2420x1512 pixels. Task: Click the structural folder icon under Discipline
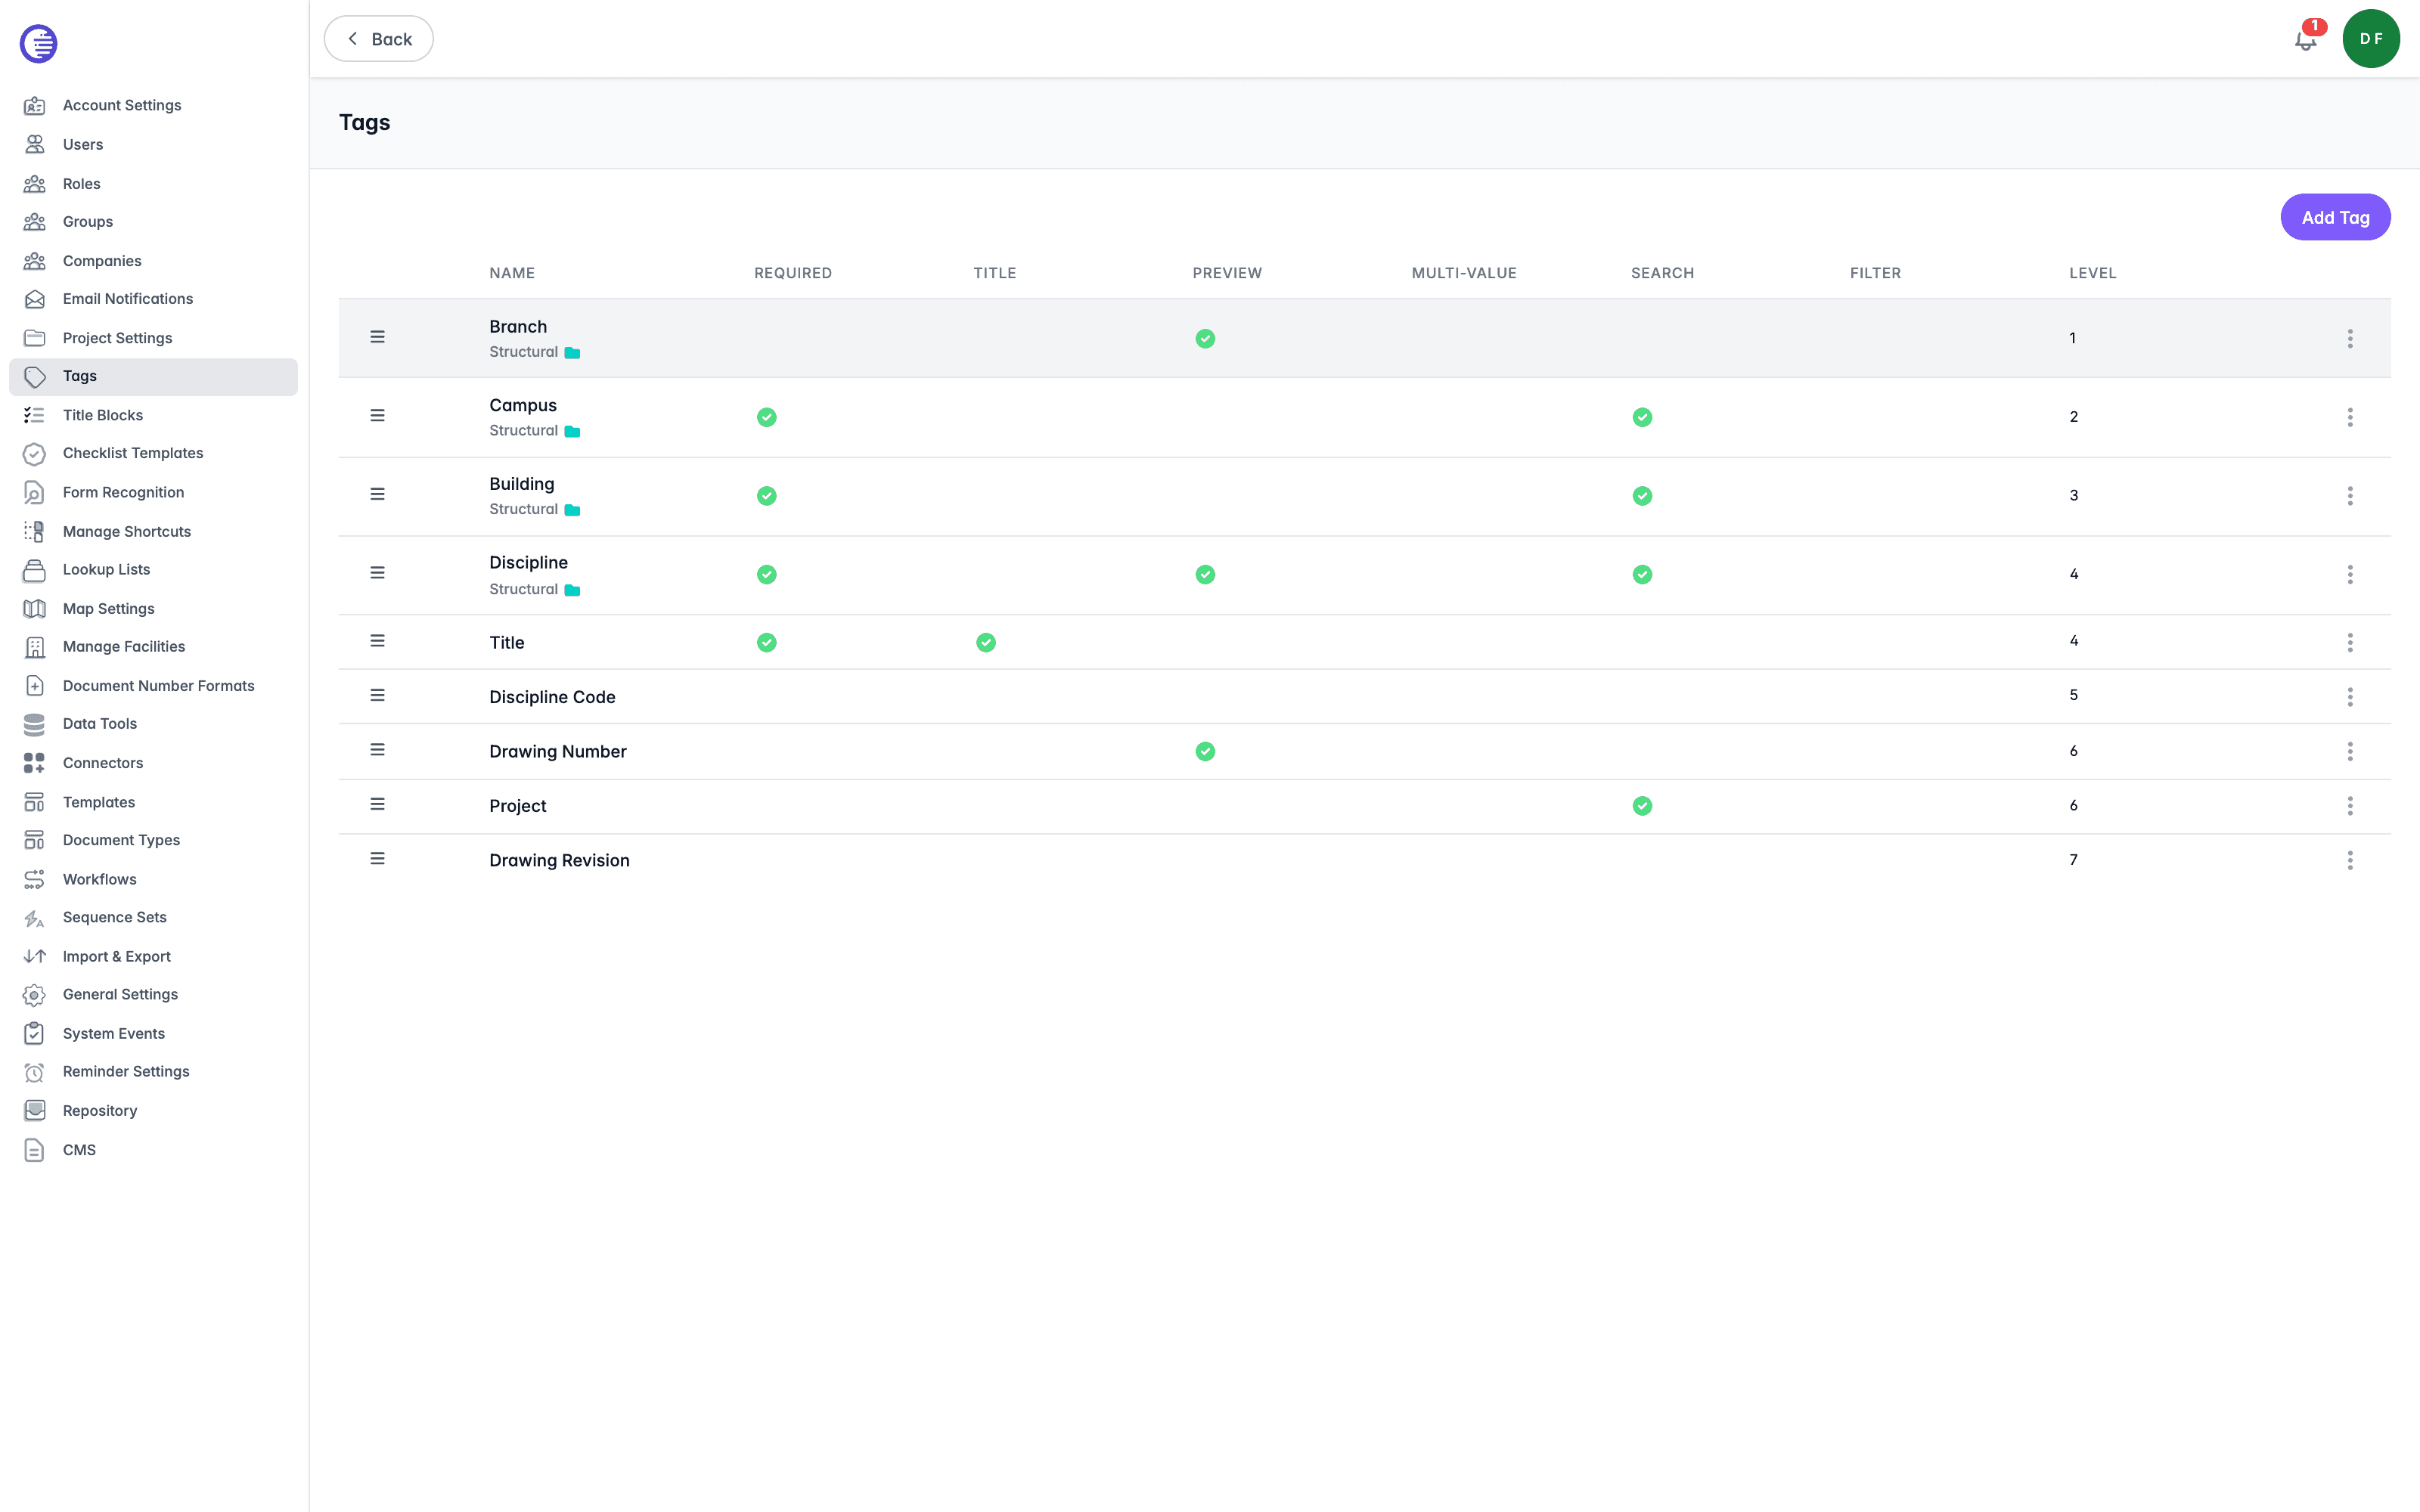pyautogui.click(x=572, y=590)
